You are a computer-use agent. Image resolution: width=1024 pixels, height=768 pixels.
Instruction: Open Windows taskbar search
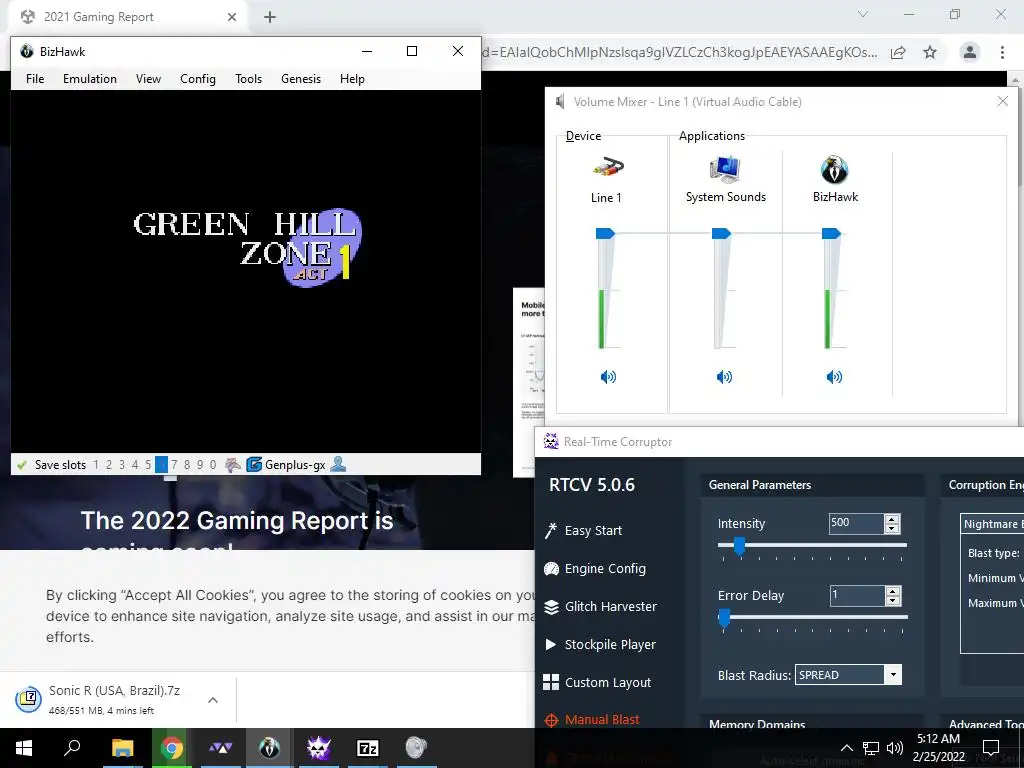pyautogui.click(x=72, y=748)
